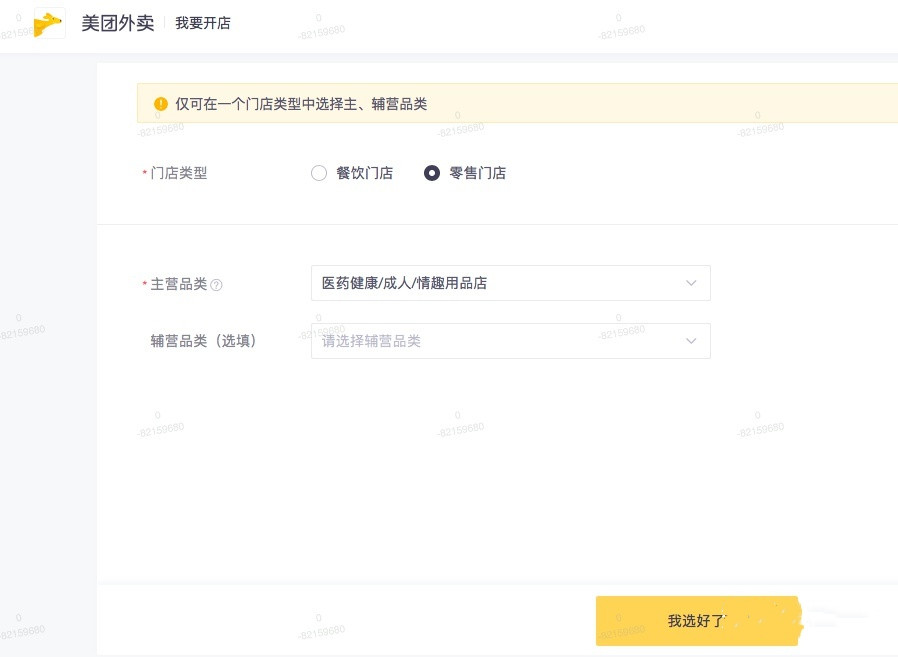Click the warning icon in the yellow banner
This screenshot has width=898, height=657.
point(160,103)
